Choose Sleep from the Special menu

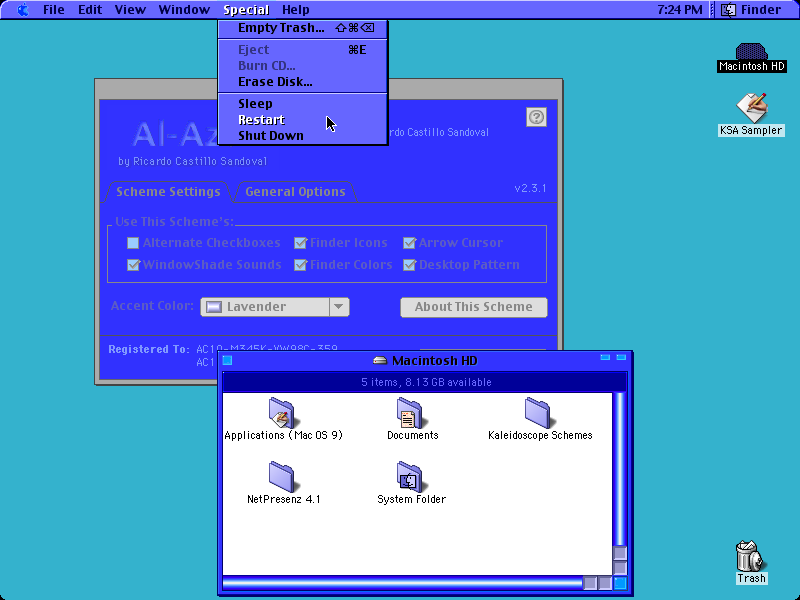click(303, 104)
